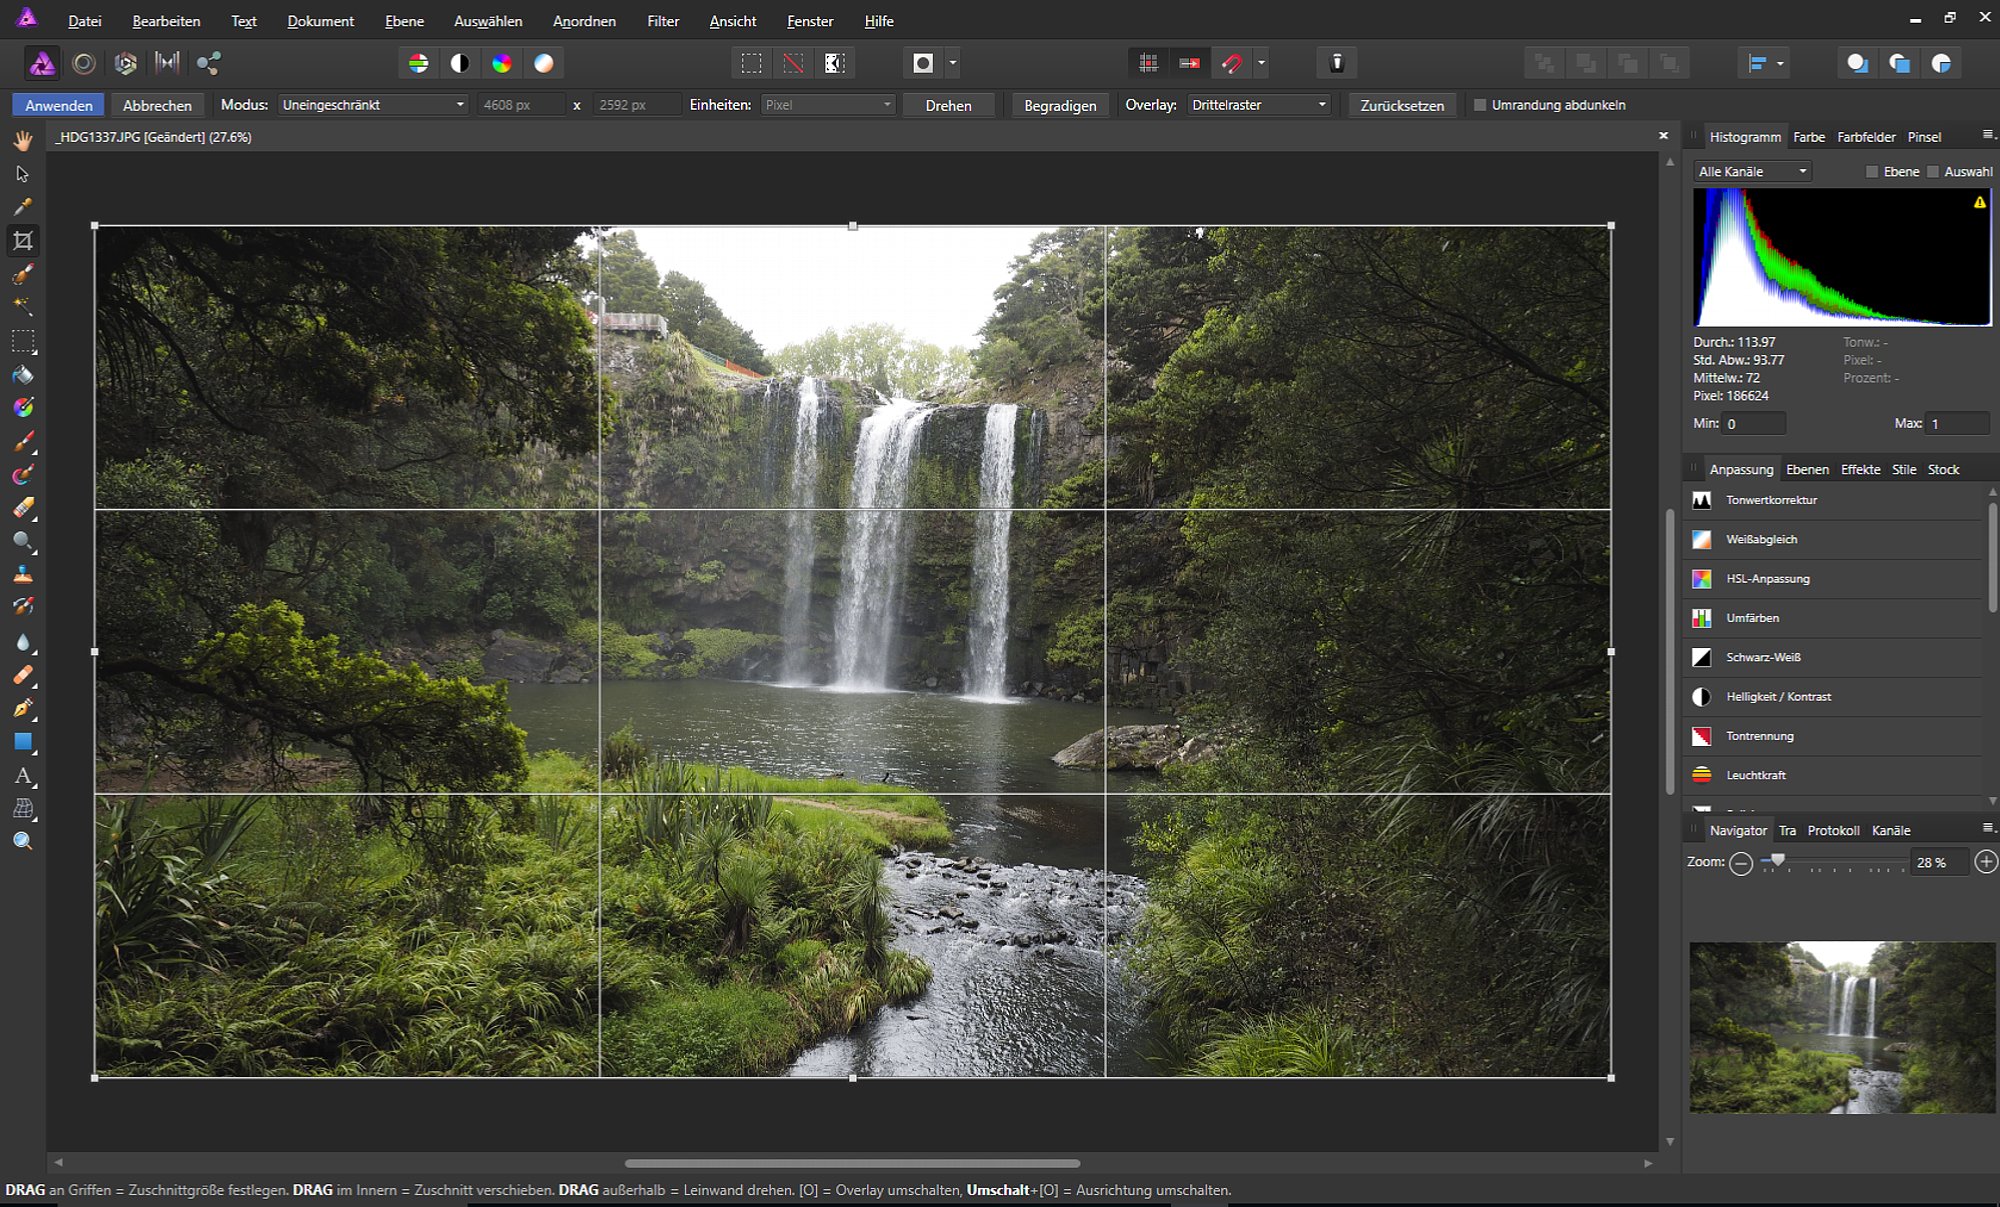This screenshot has width=2000, height=1207.
Task: Select the Text tool
Action: [23, 776]
